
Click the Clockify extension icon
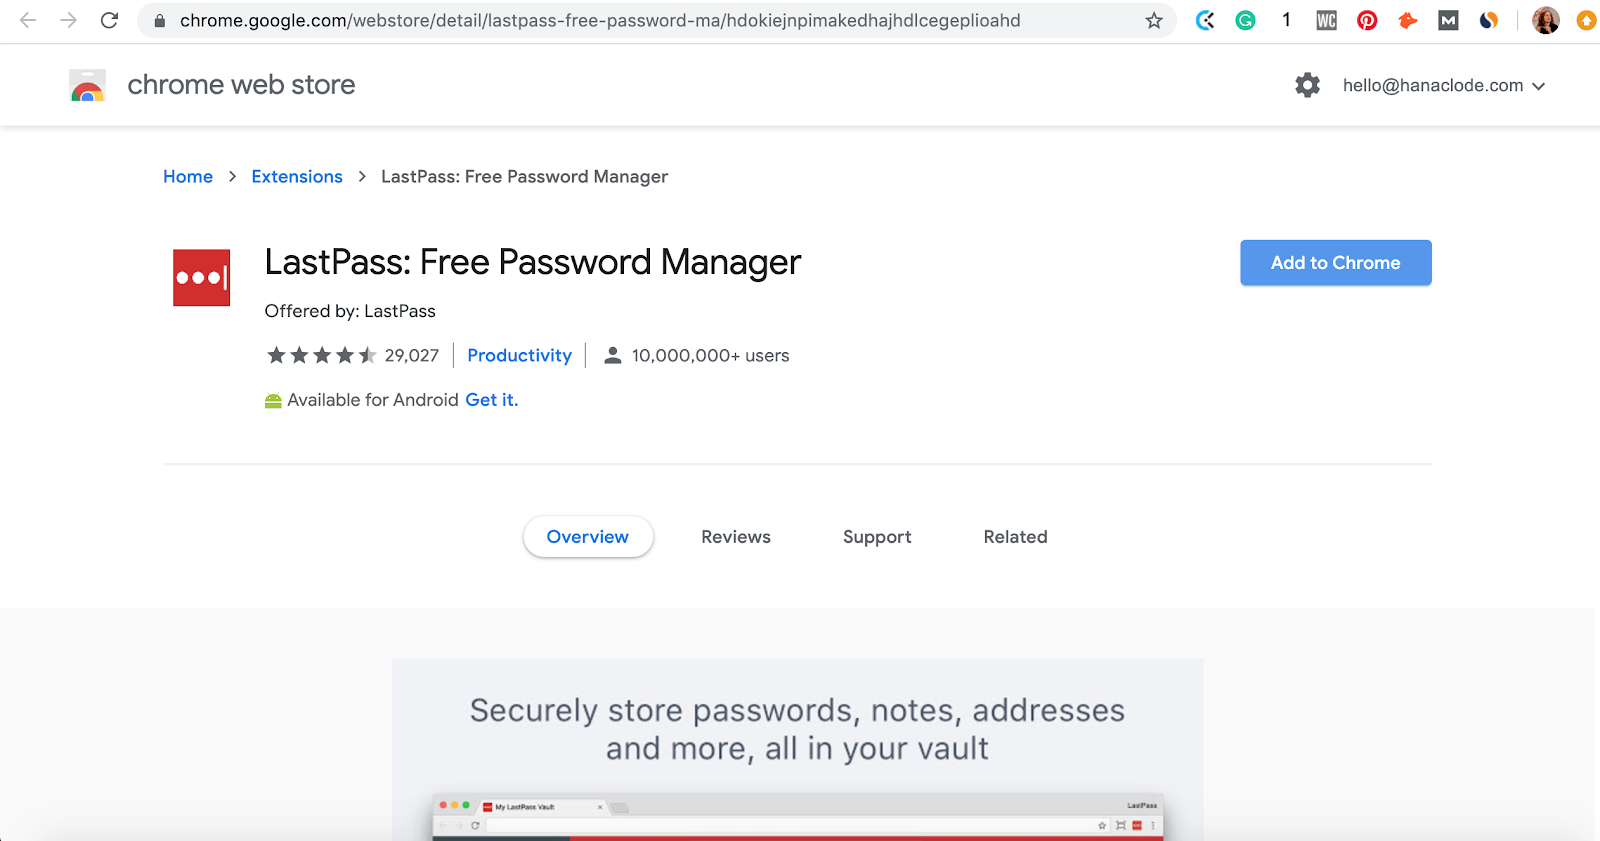pyautogui.click(x=1205, y=20)
